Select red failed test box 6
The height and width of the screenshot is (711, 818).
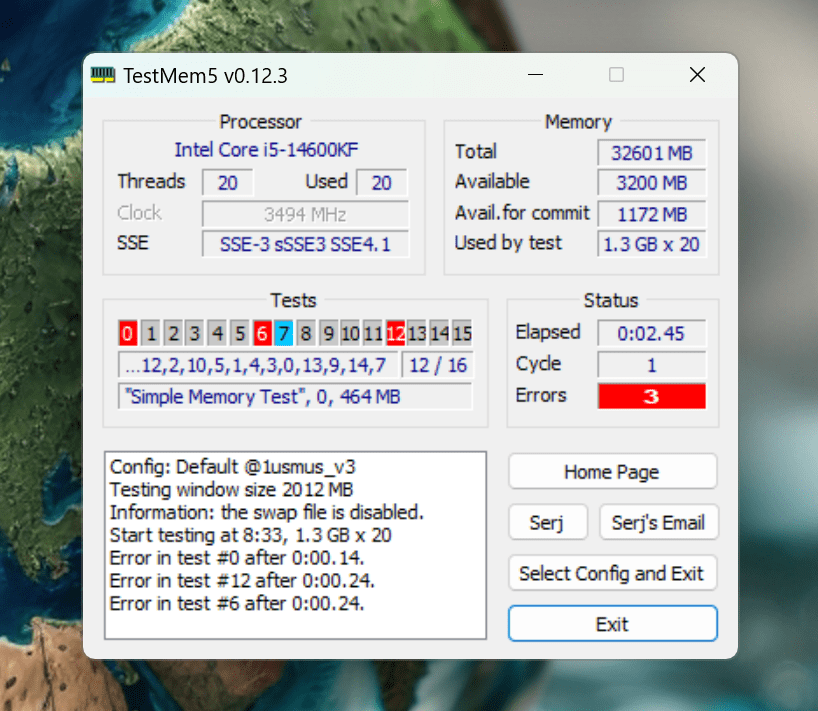tap(262, 333)
